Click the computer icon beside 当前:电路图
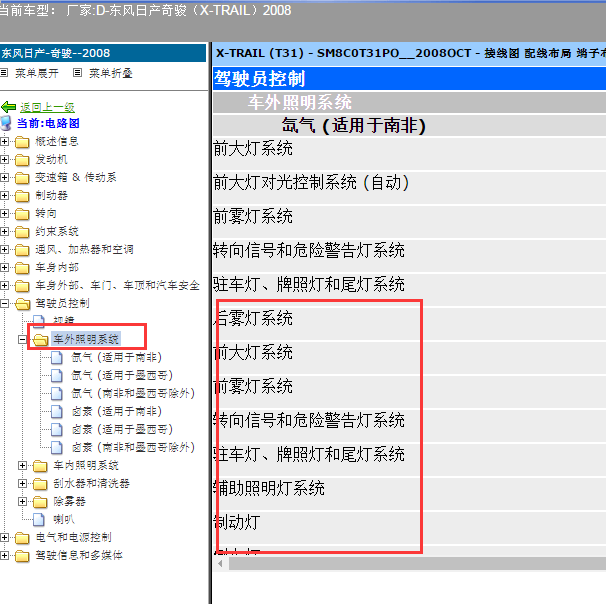 (x=6, y=123)
